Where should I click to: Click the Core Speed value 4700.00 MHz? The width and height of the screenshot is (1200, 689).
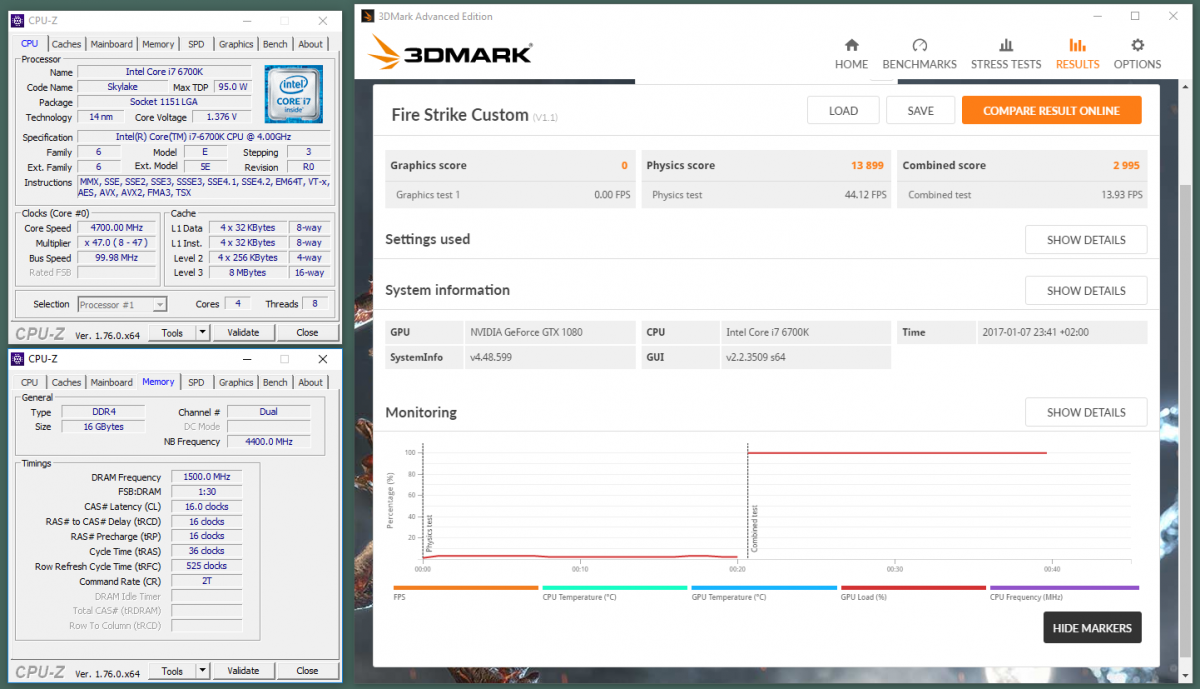click(x=116, y=228)
